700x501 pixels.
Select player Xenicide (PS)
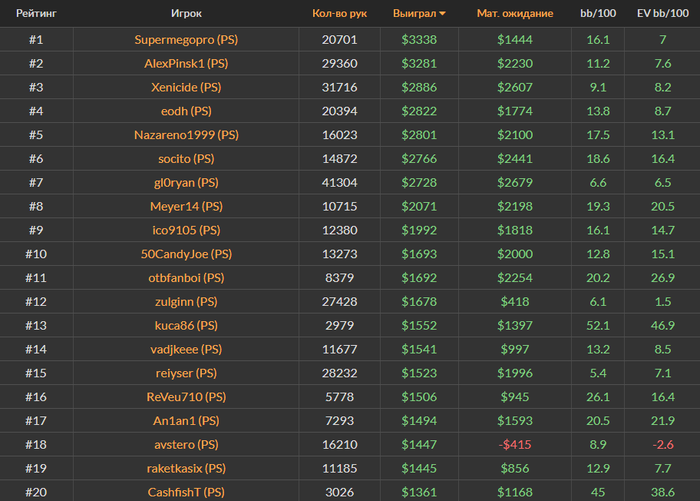coord(186,87)
